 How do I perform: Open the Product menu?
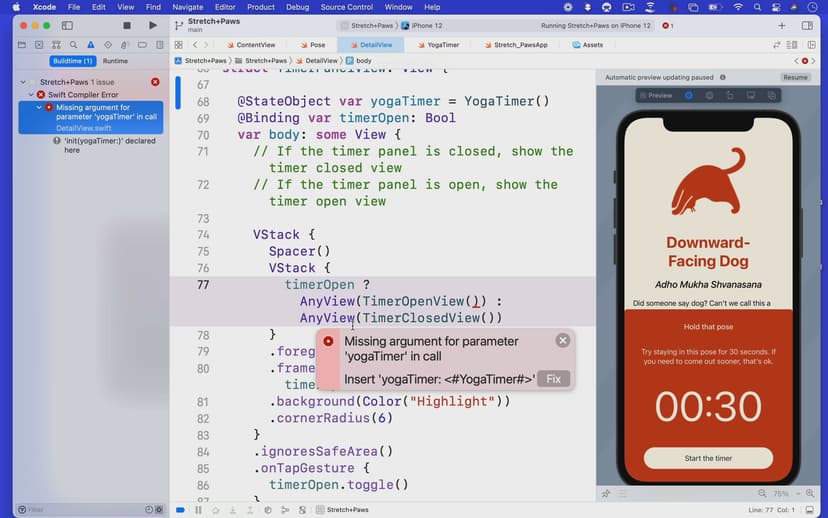(x=260, y=7)
